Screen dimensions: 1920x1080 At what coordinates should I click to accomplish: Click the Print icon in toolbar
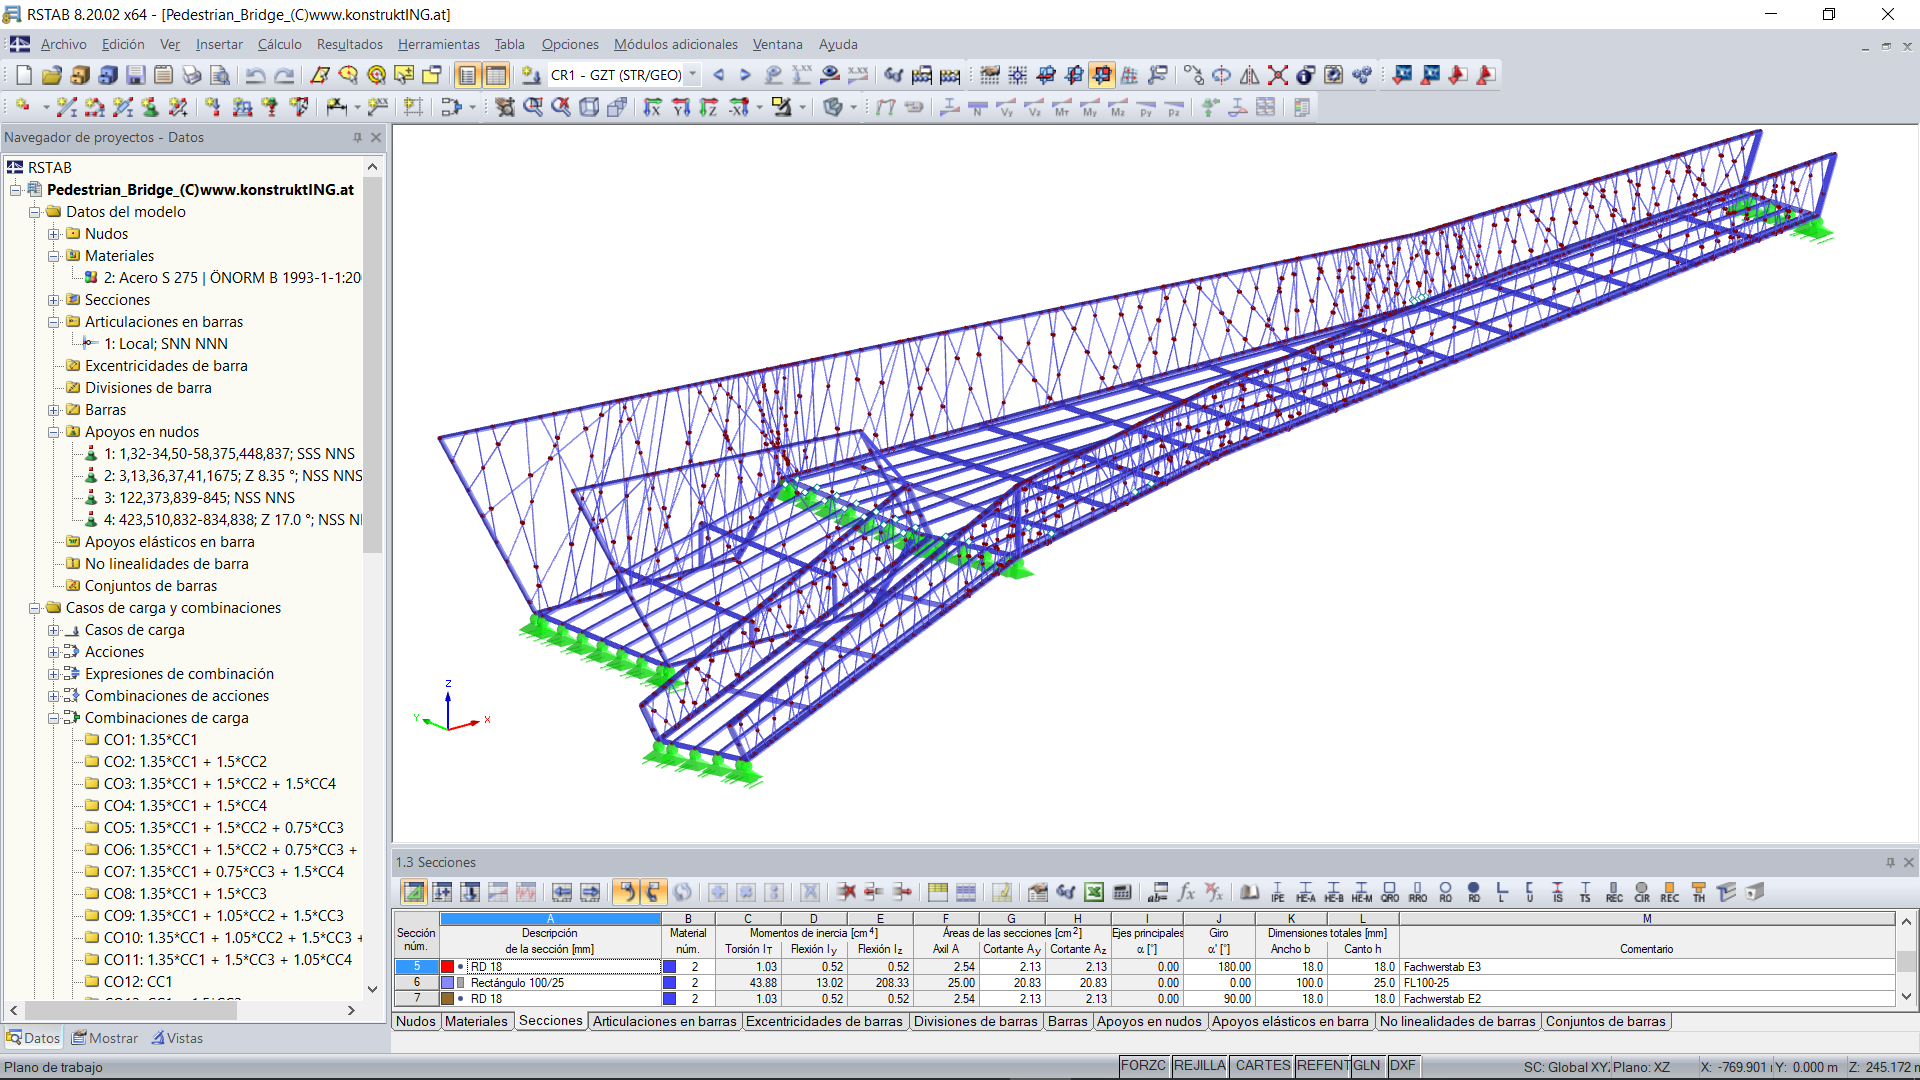click(192, 75)
